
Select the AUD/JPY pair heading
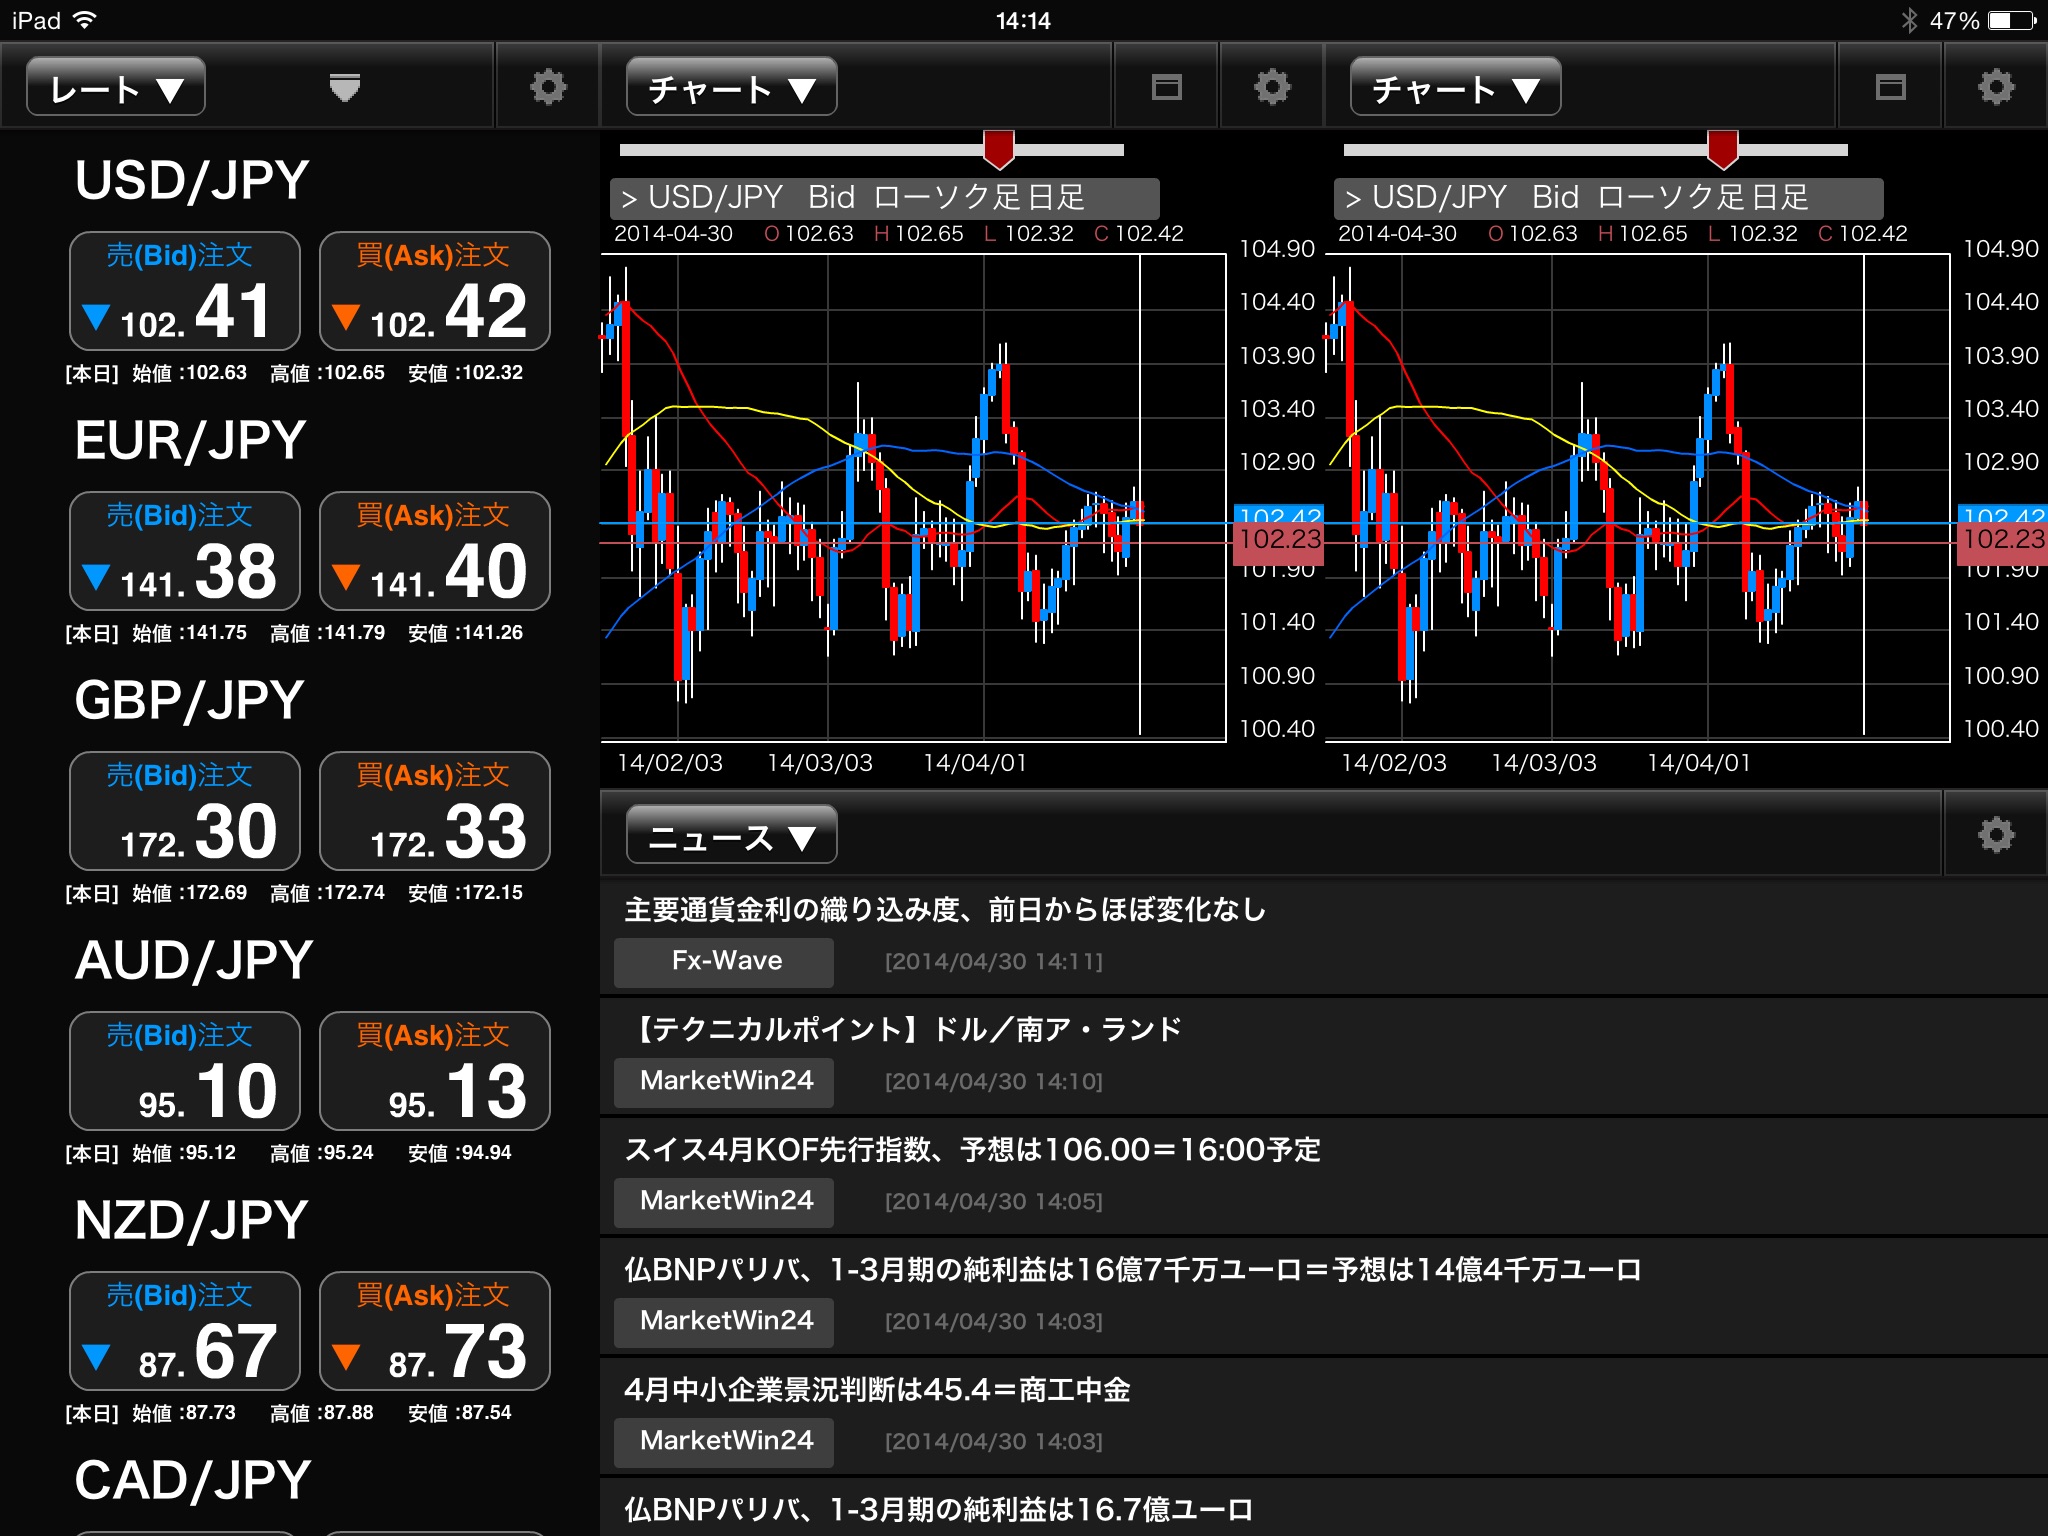(x=194, y=961)
